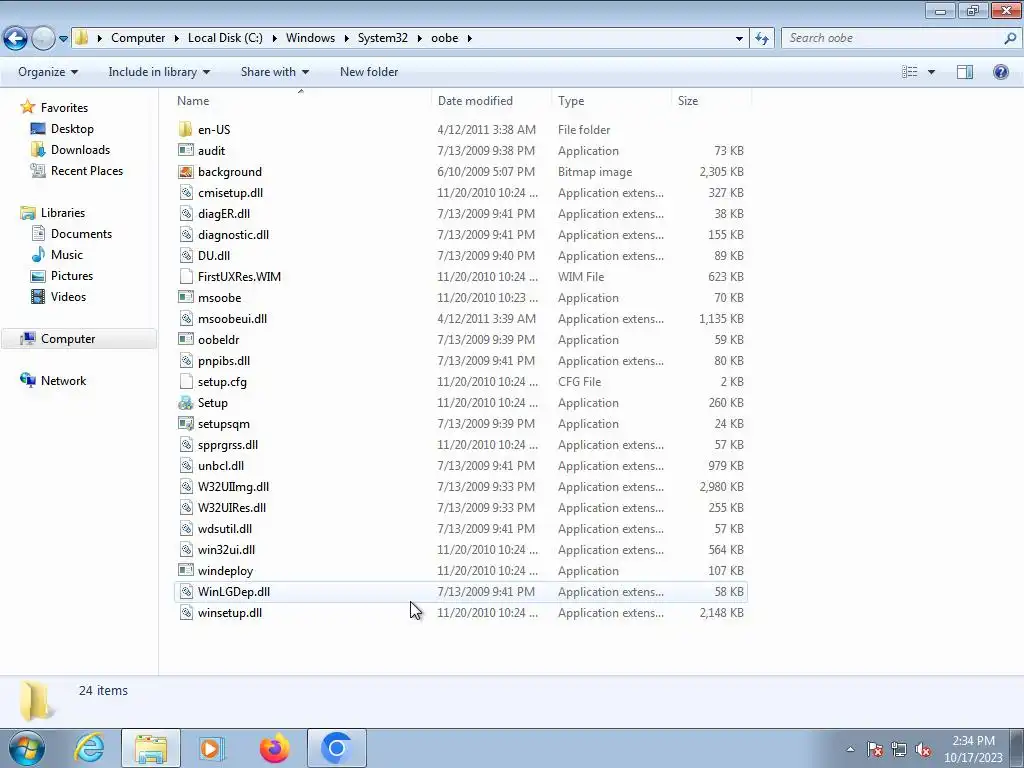Click the Back navigation arrow
1024x768 pixels.
click(x=16, y=39)
